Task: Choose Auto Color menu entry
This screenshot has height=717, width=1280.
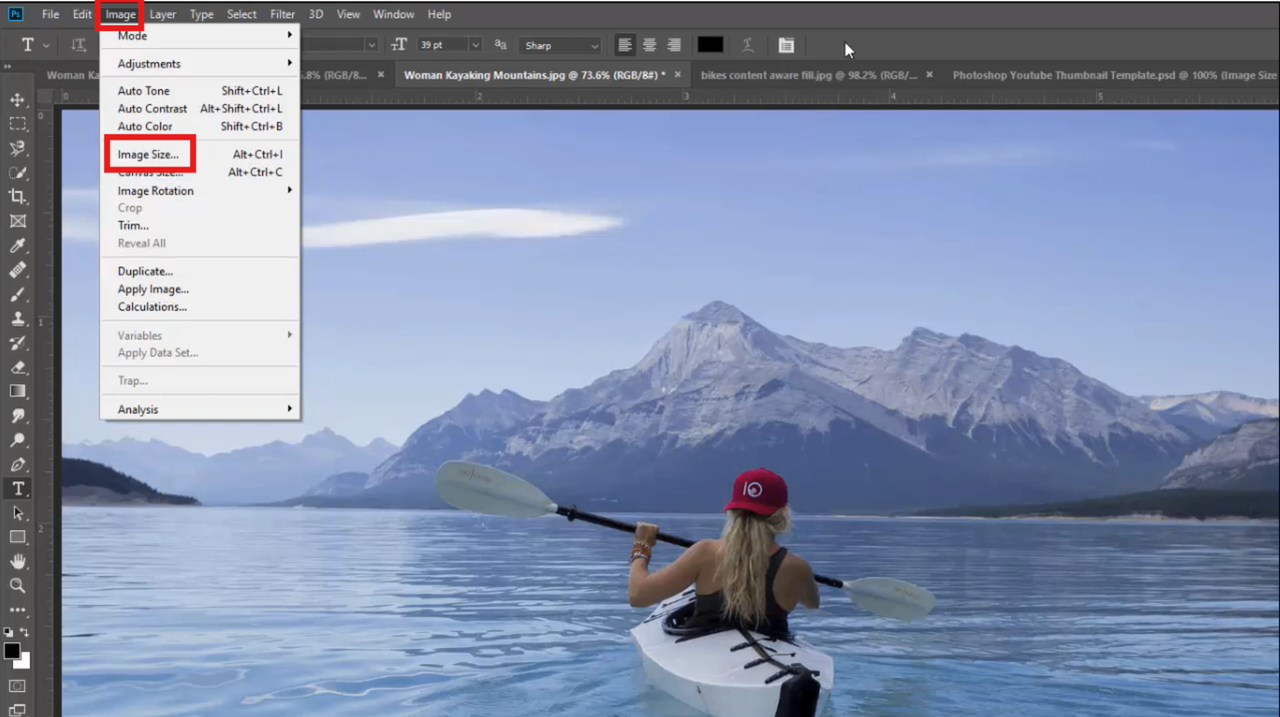Action: (x=200, y=126)
